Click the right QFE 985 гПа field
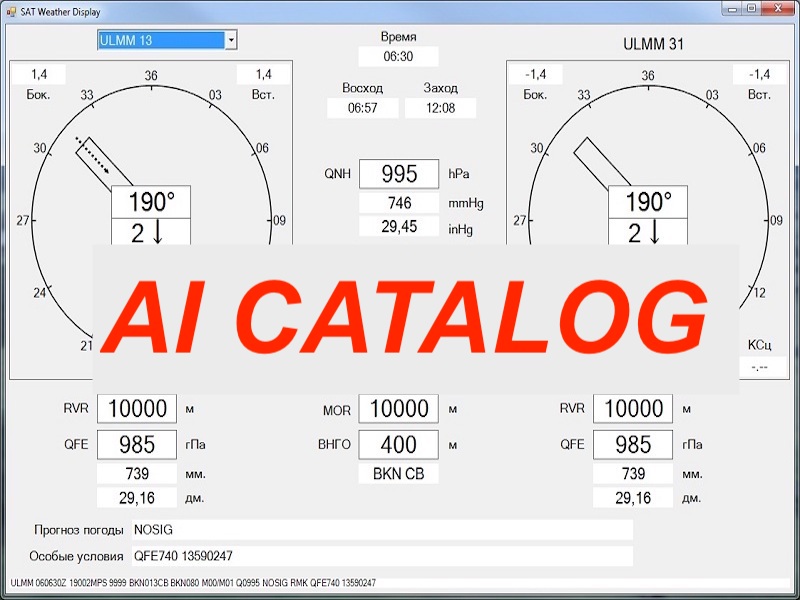 coord(632,445)
